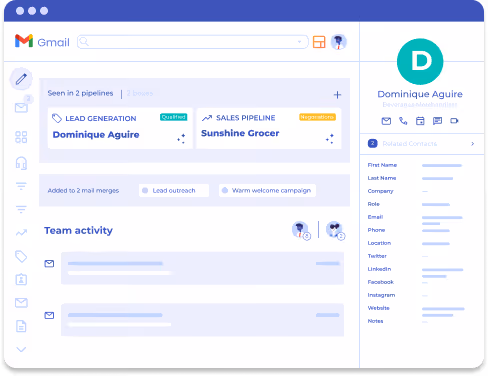Image resolution: width=488 pixels, height=376 pixels.
Task: Open the orange Streak layout icon
Action: pos(319,42)
